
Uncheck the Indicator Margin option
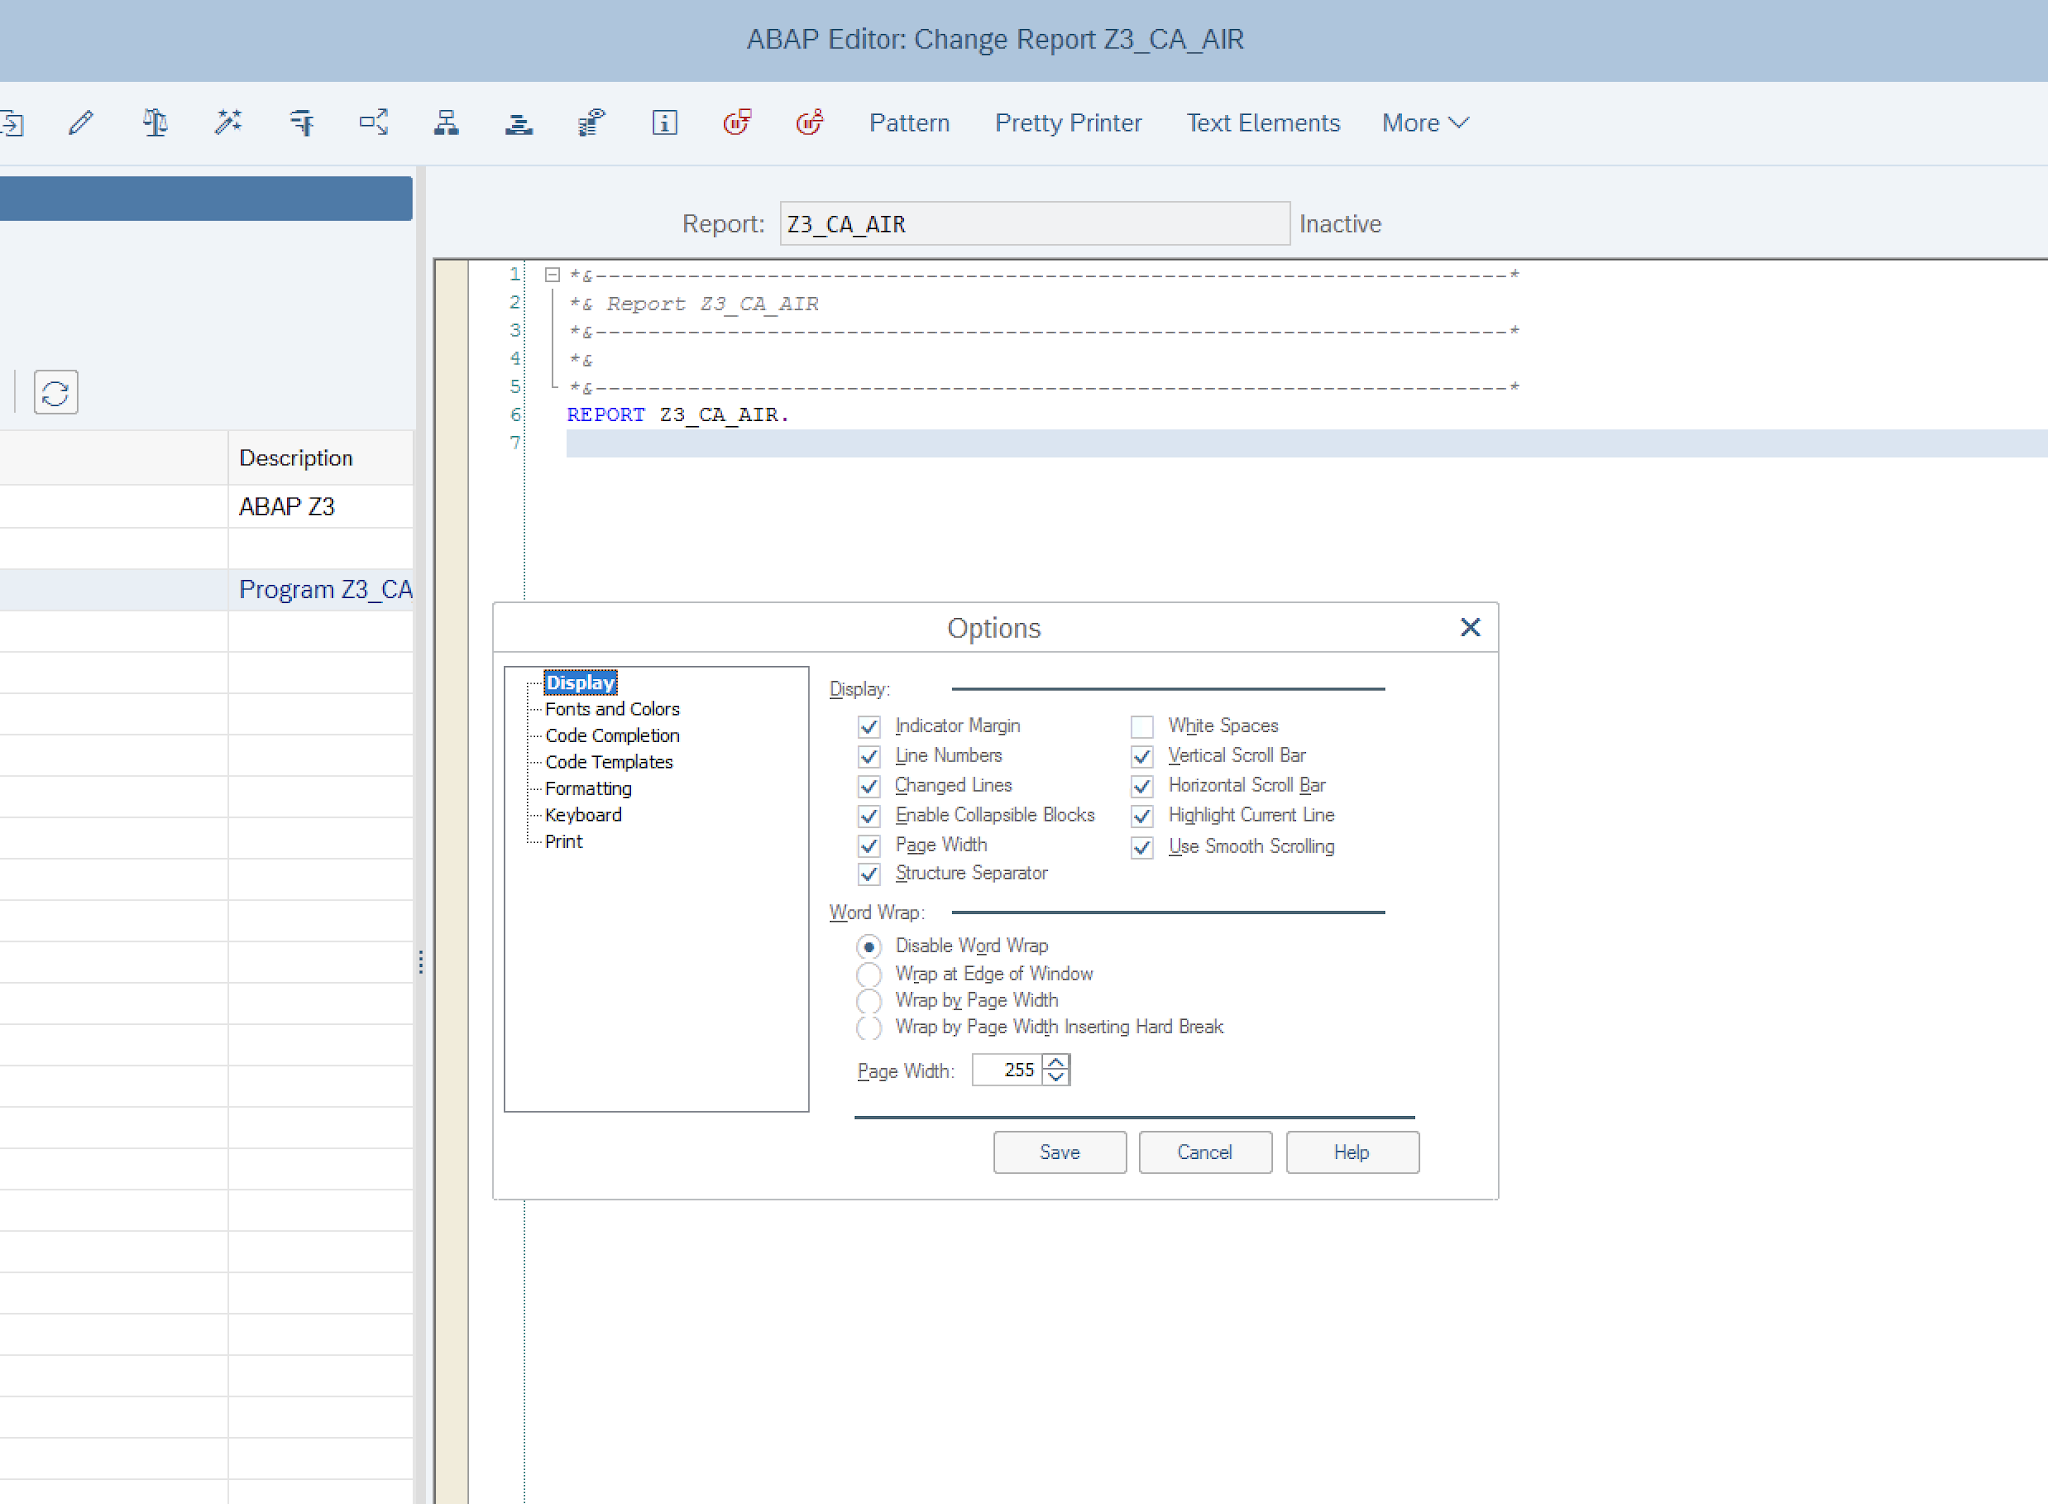click(869, 726)
